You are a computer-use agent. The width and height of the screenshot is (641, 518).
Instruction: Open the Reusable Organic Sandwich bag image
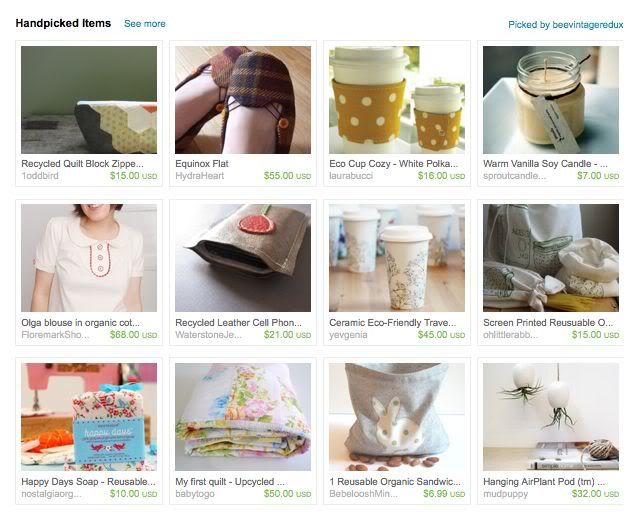[397, 417]
